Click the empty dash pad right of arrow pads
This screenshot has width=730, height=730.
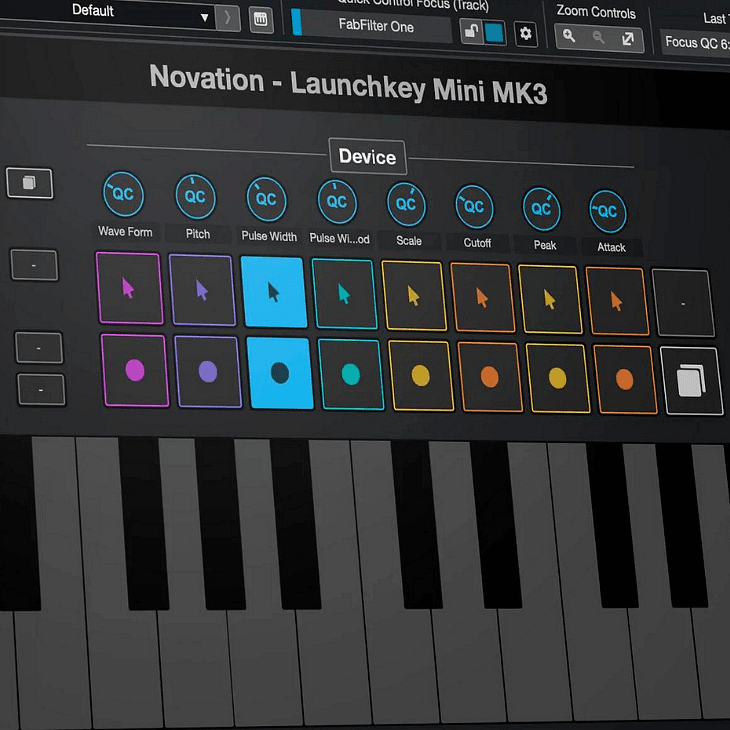pyautogui.click(x=683, y=303)
